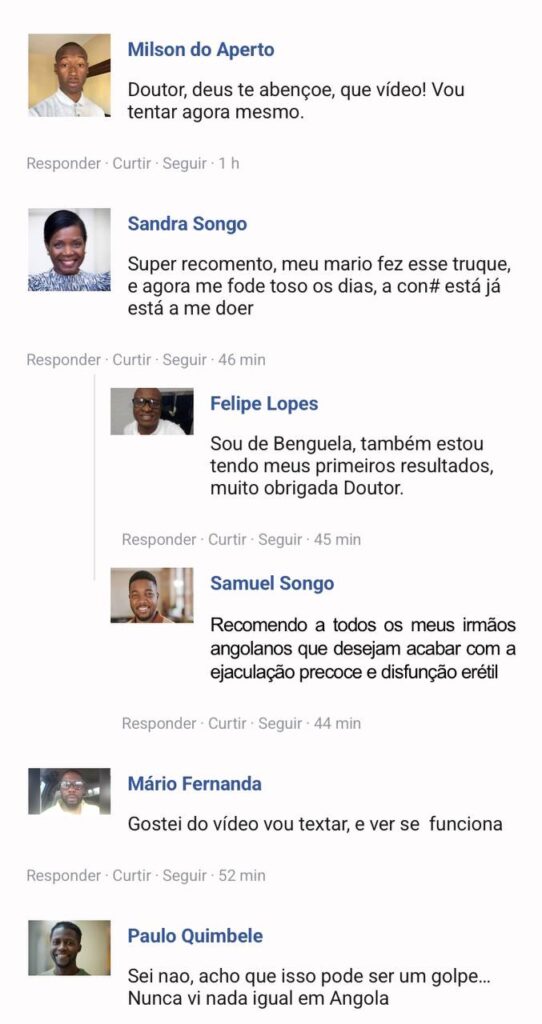Open Paulo Quimbele's profile picture
Viewport: 542px width, 1024px height.
click(69, 948)
